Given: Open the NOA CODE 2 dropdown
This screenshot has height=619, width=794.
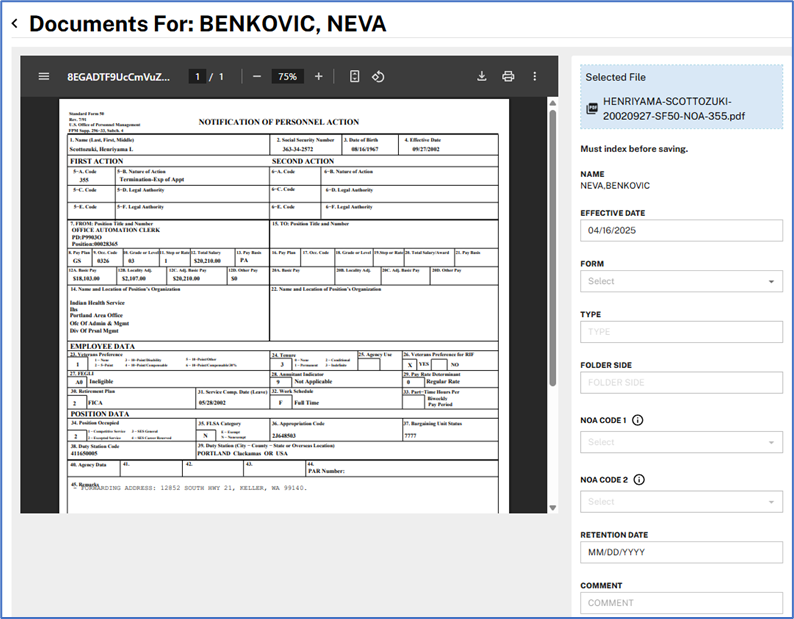Looking at the screenshot, I should coord(681,501).
